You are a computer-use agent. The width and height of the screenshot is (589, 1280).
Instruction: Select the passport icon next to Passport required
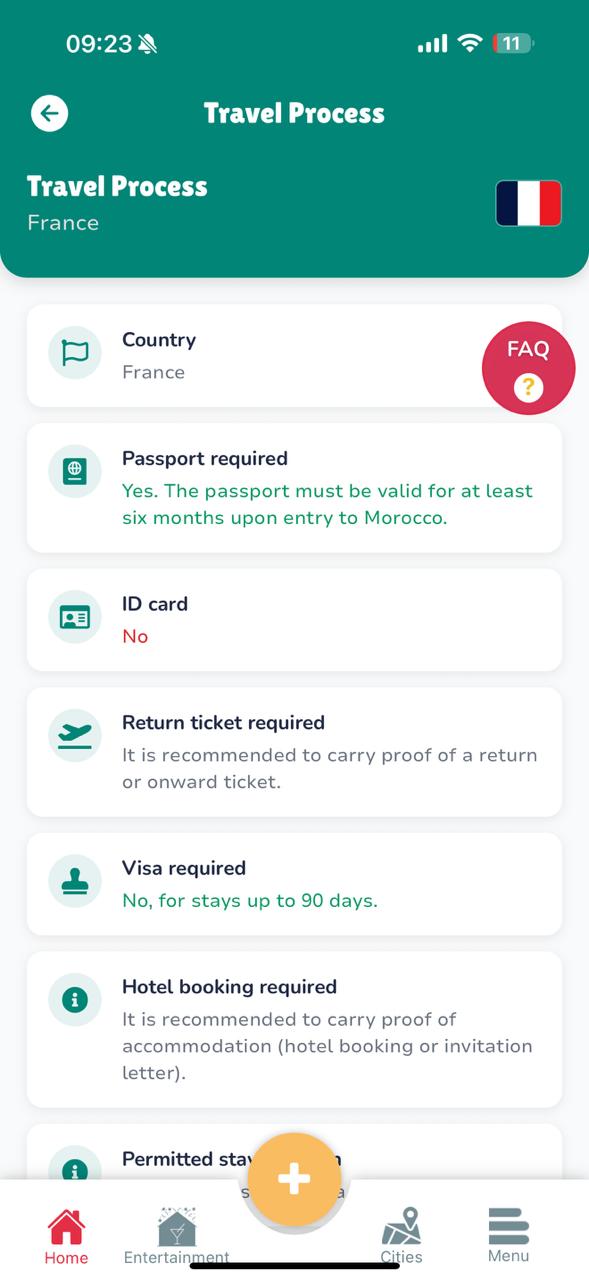(x=74, y=470)
